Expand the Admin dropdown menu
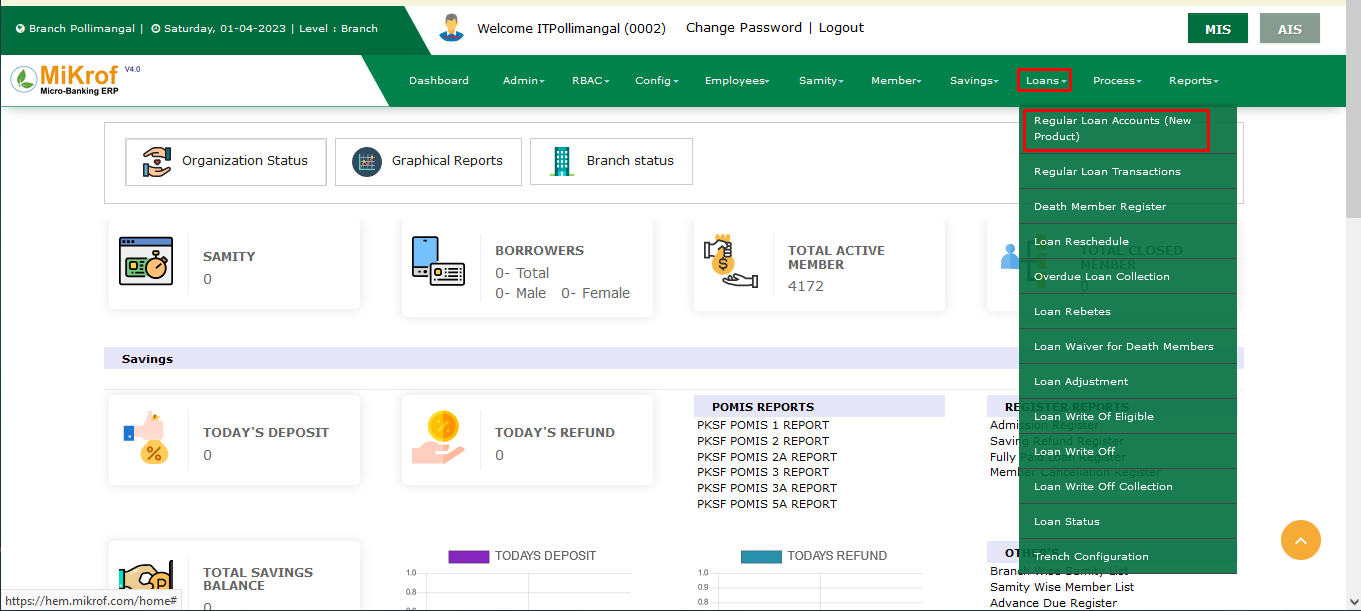 523,81
